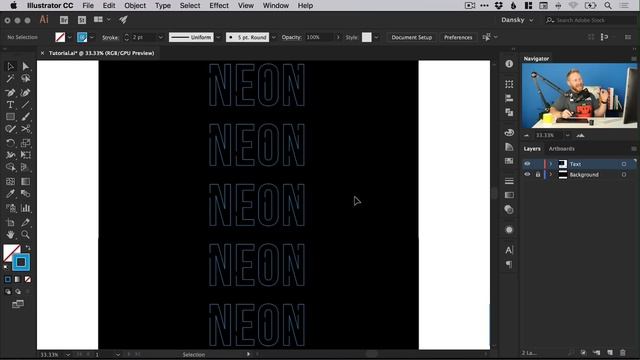Select the Rectangle tool
This screenshot has height=360, width=640.
coord(11,117)
